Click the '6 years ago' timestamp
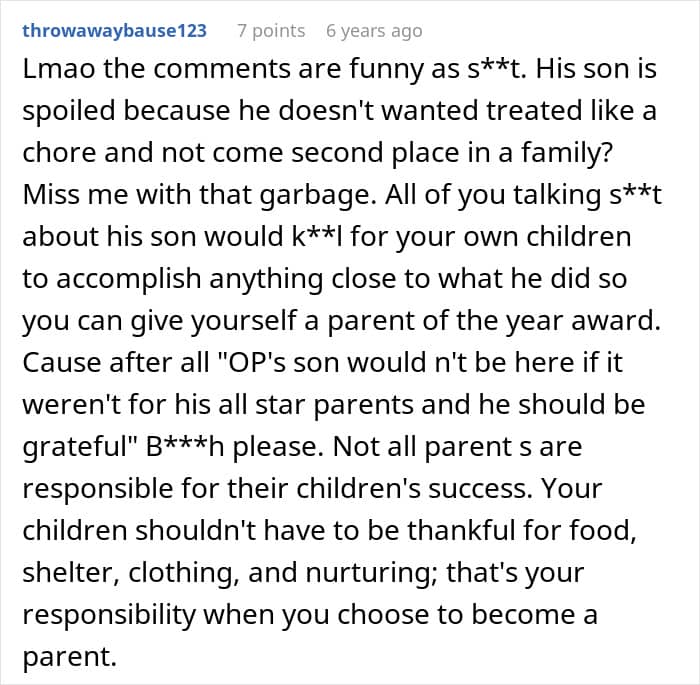The width and height of the screenshot is (700, 685). click(374, 31)
